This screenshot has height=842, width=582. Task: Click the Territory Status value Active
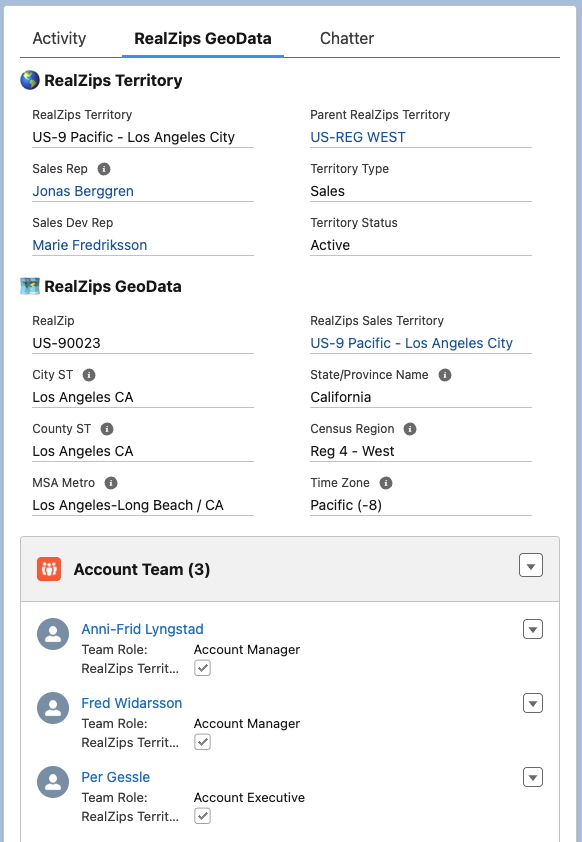[x=330, y=245]
